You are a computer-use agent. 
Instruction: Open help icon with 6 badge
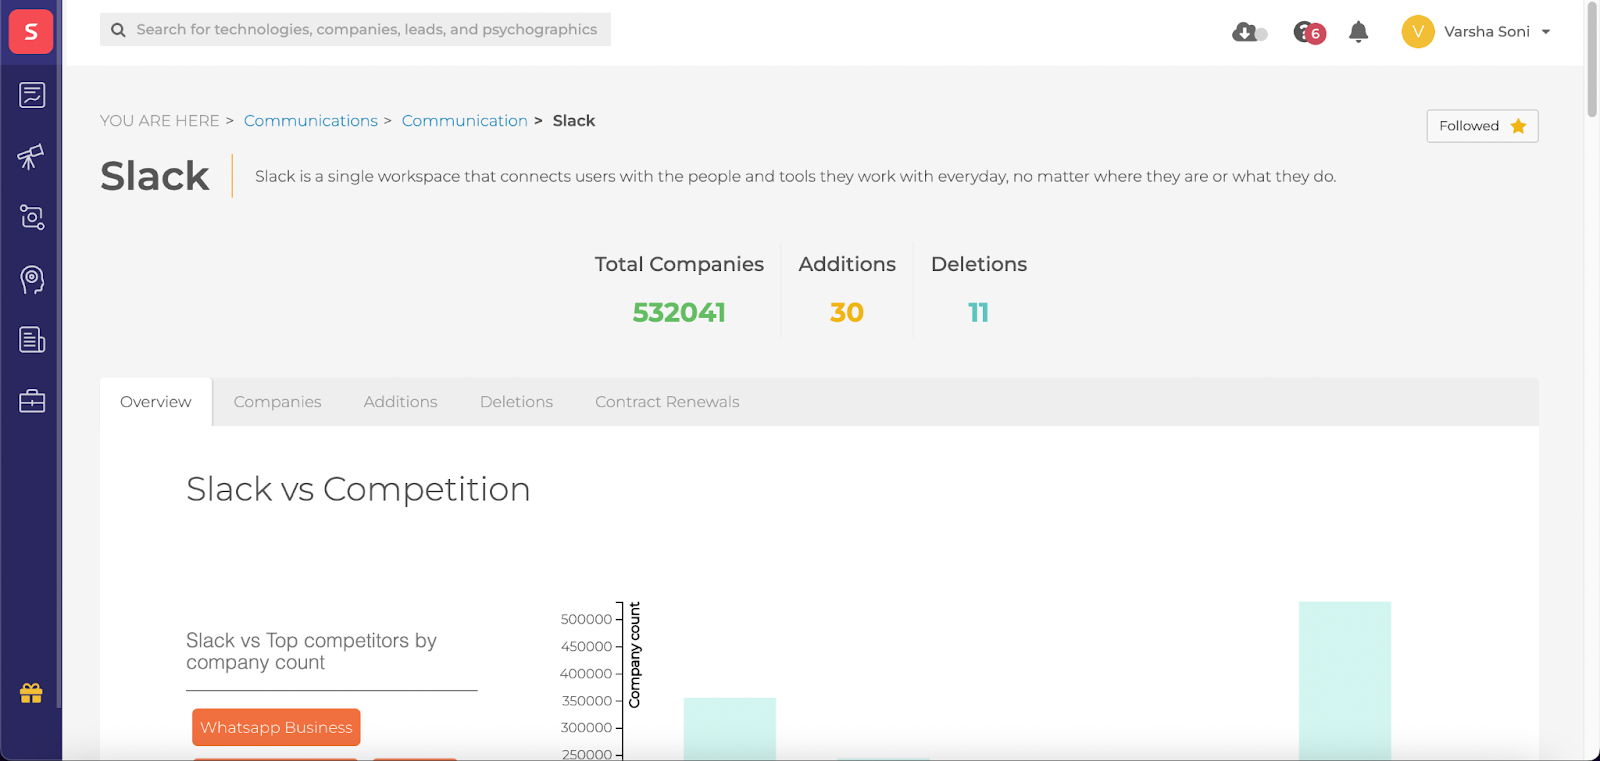coord(1309,33)
